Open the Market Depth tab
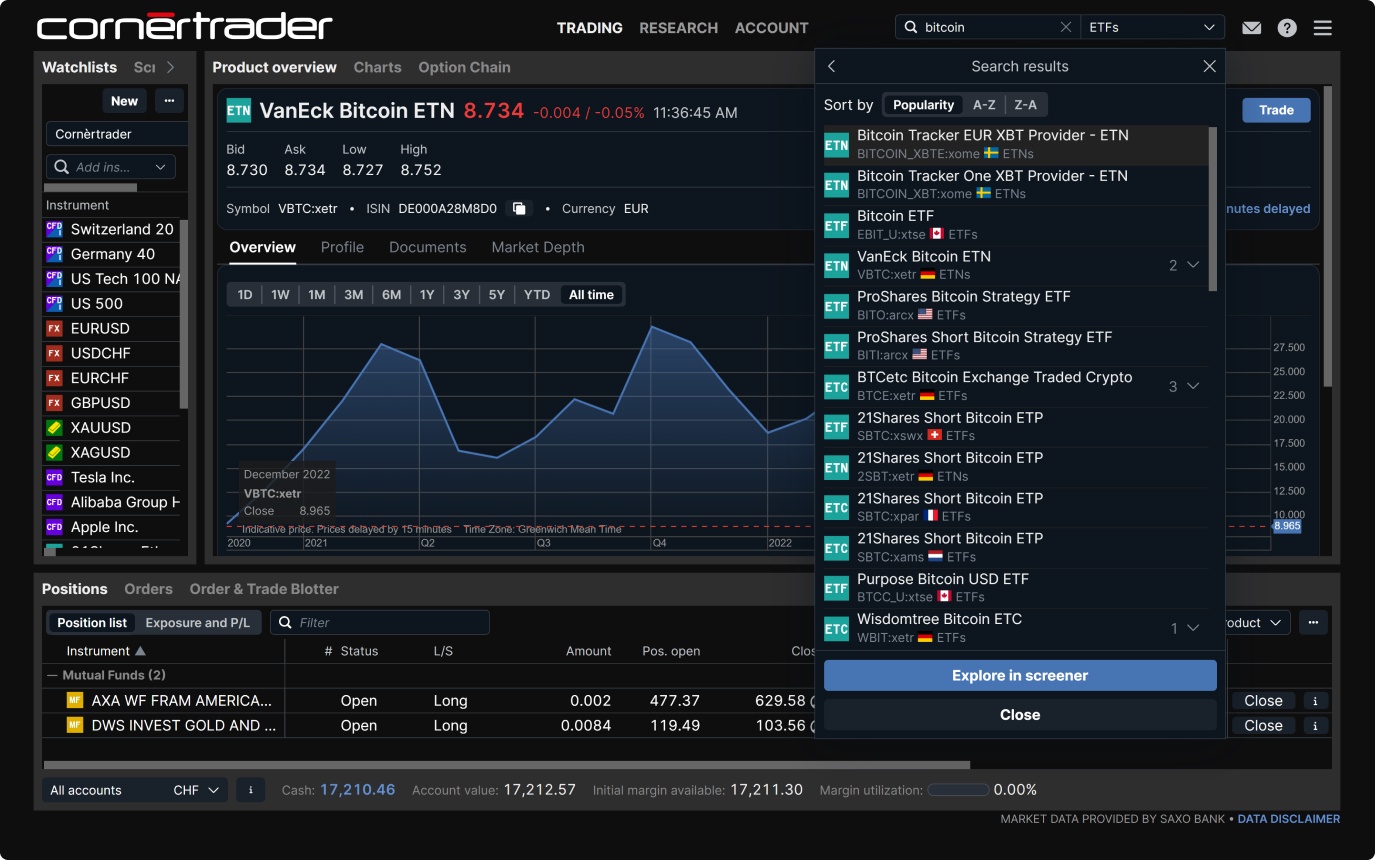Screen dimensions: 1375x860 538,247
